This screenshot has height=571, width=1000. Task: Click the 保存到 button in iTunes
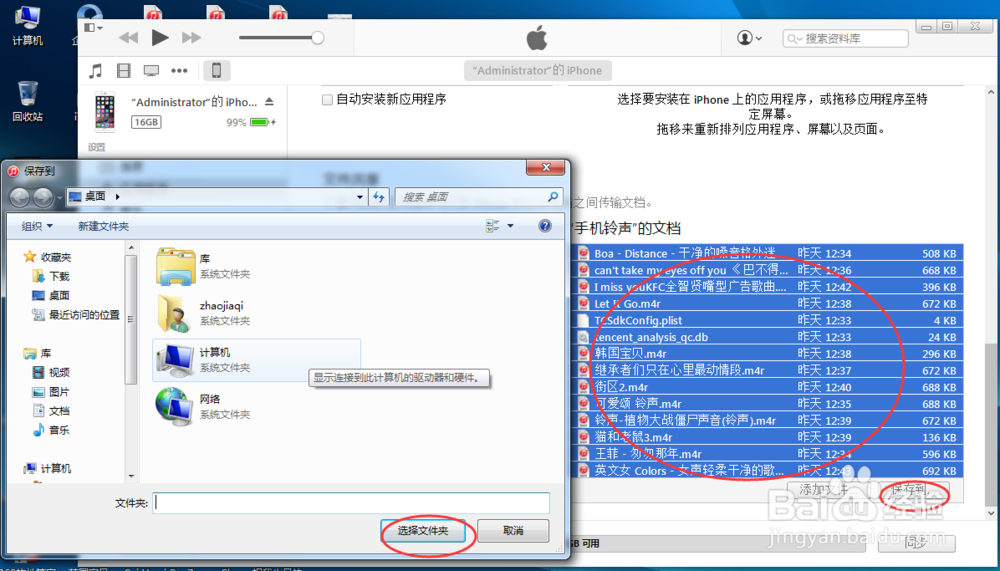(913, 491)
